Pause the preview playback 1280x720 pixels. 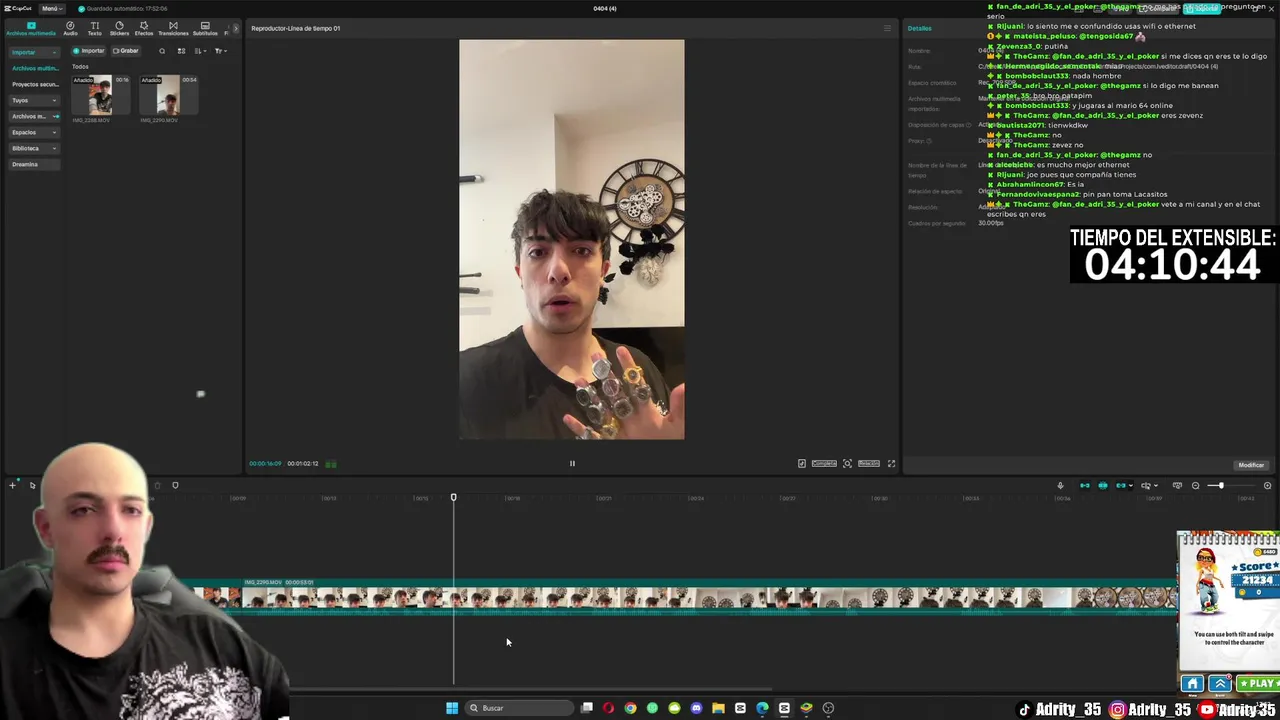[572, 464]
